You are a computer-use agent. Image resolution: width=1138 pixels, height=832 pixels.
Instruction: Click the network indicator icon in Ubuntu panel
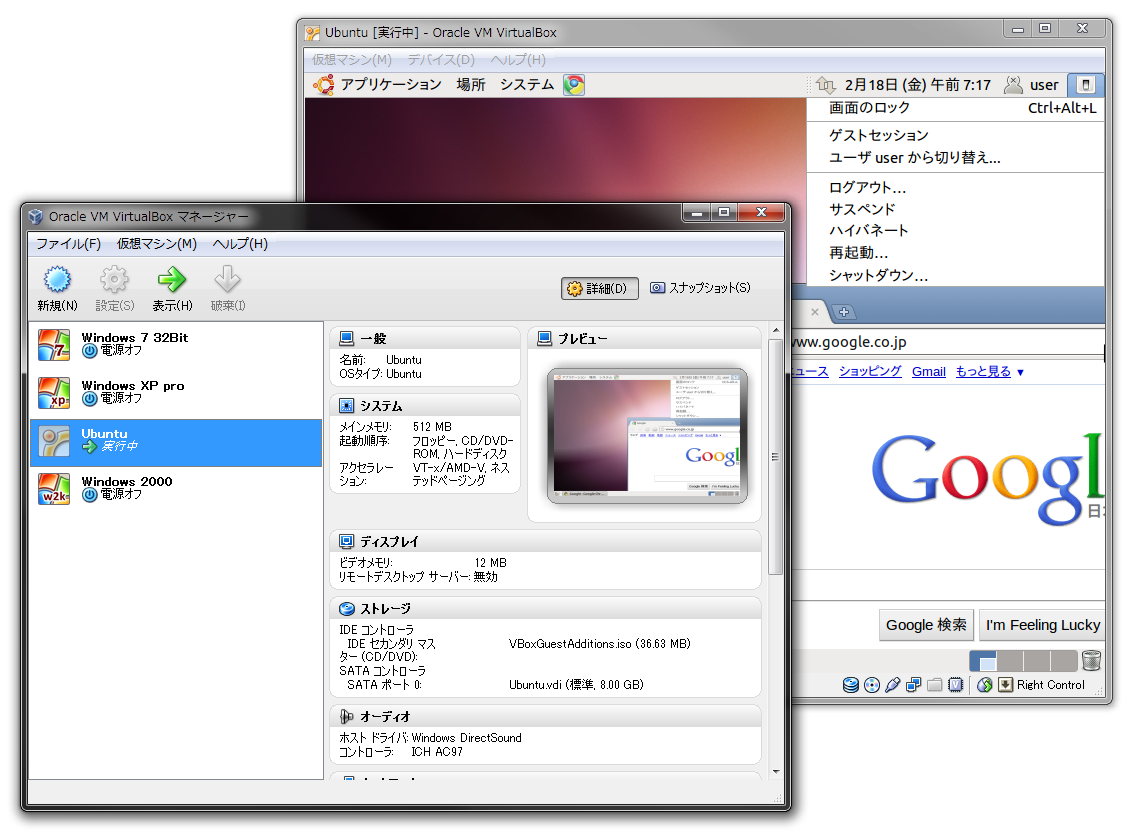[x=826, y=85]
